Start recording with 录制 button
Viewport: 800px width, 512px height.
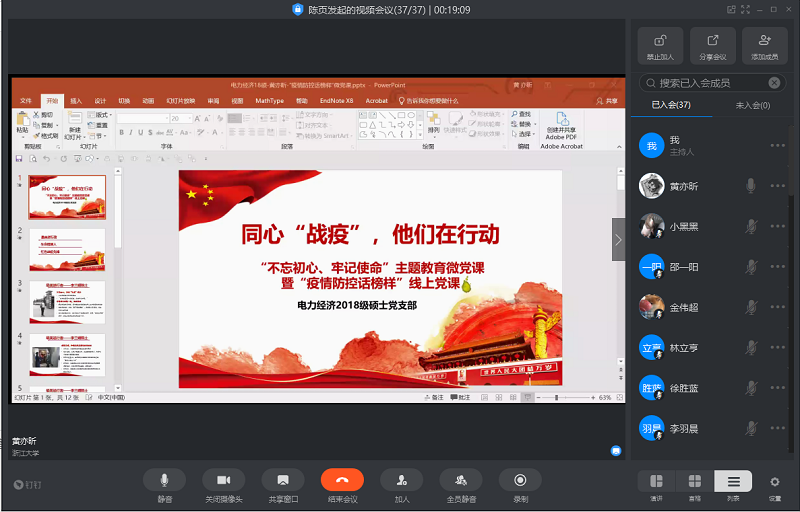[520, 480]
